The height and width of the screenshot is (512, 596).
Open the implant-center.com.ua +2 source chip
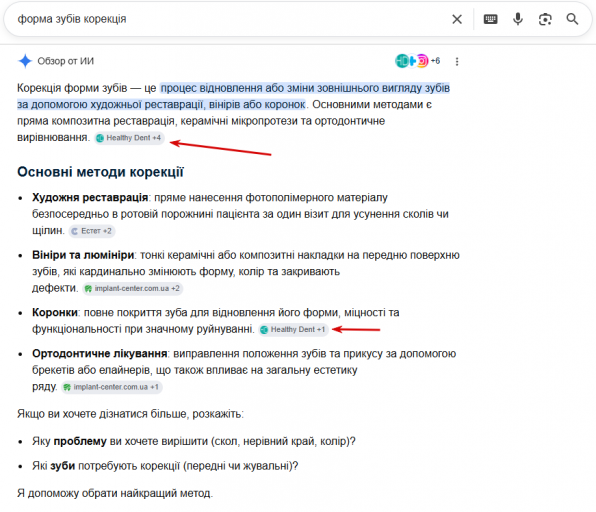click(132, 288)
